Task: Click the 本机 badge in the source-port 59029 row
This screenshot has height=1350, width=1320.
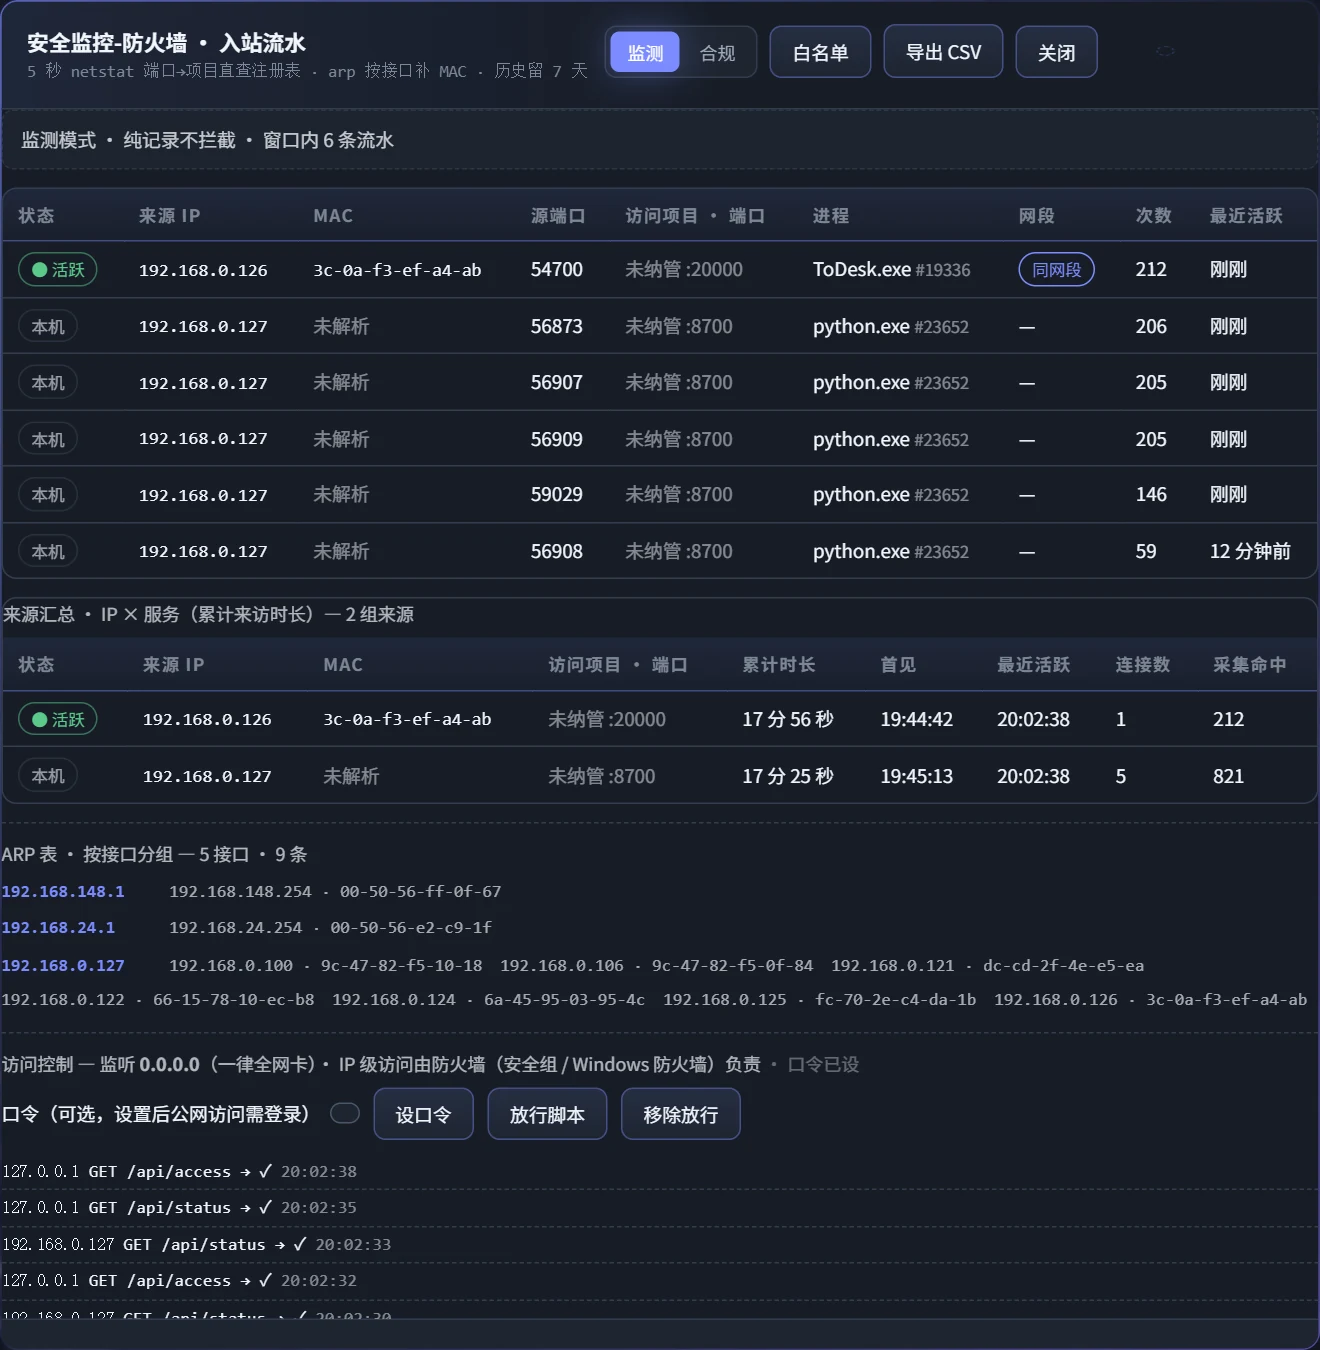Action: (48, 495)
